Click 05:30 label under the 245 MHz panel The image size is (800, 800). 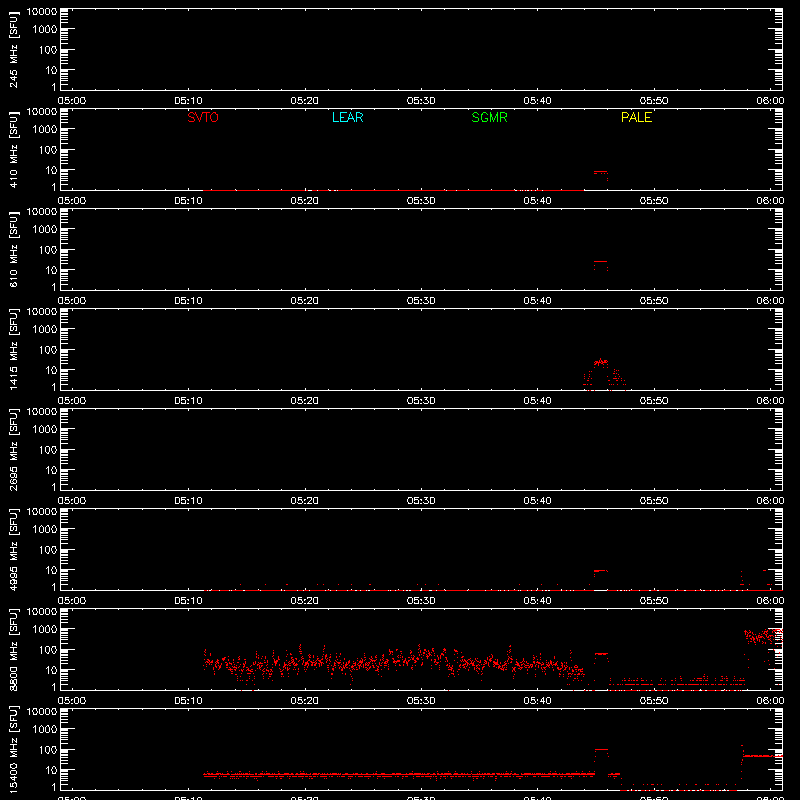click(x=421, y=101)
